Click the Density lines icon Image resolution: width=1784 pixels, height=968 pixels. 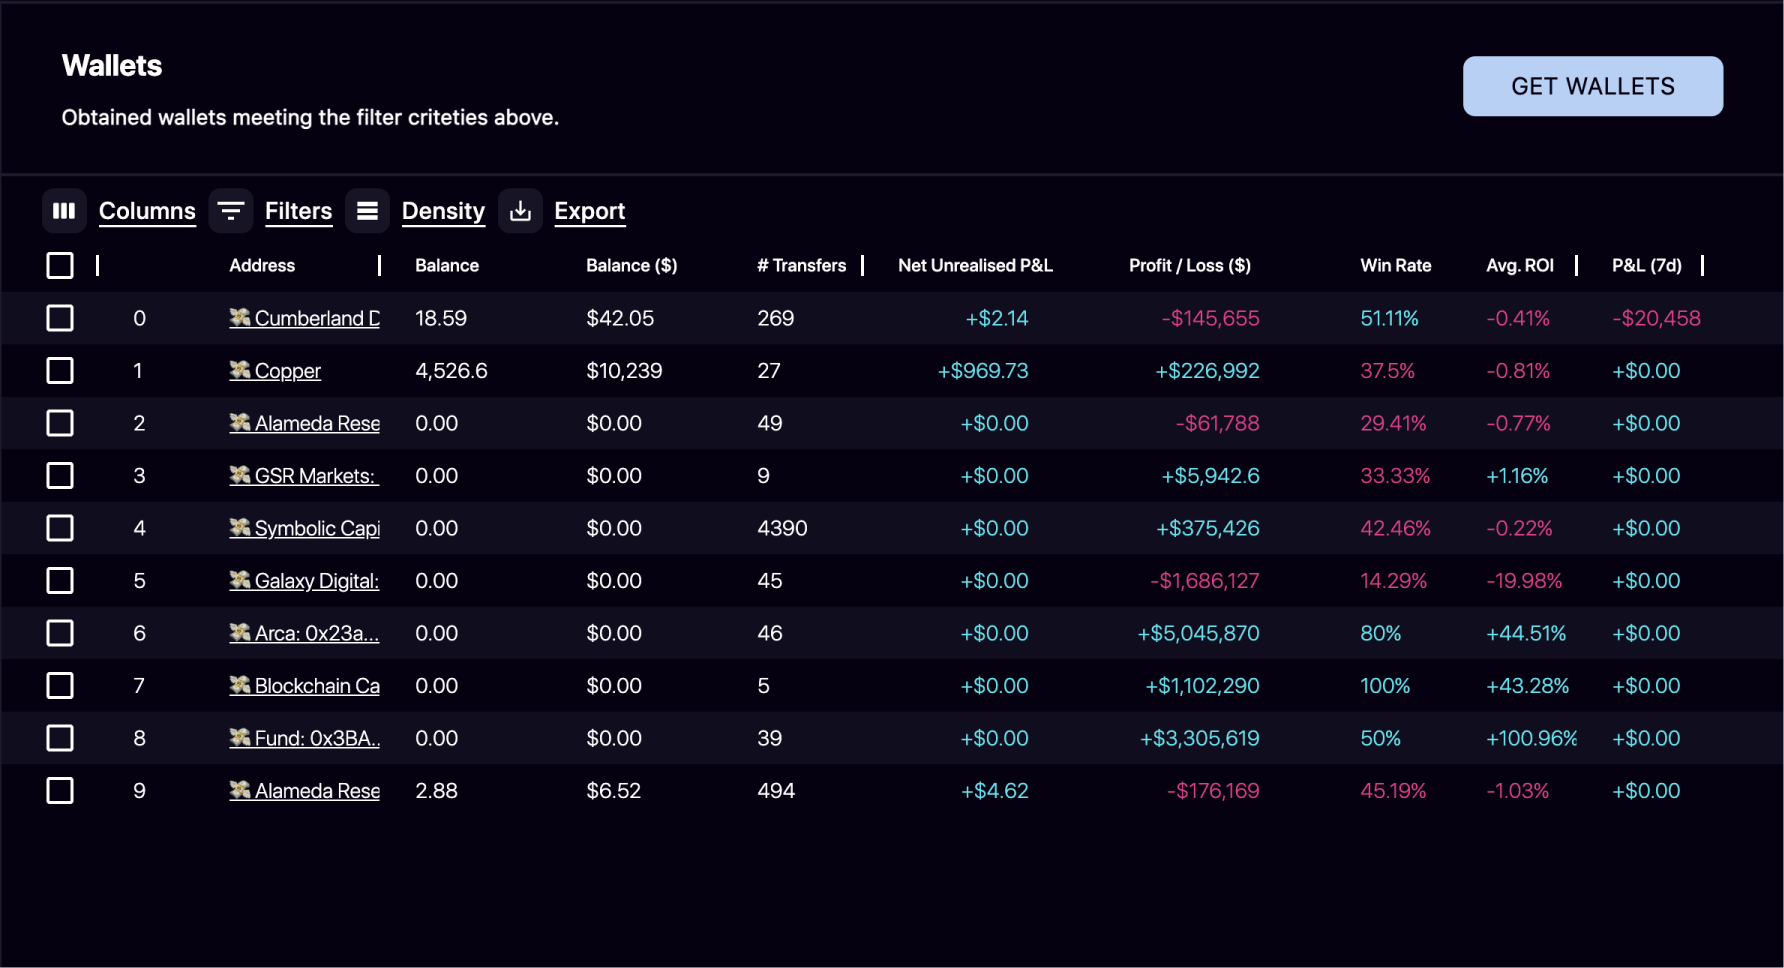pos(367,211)
